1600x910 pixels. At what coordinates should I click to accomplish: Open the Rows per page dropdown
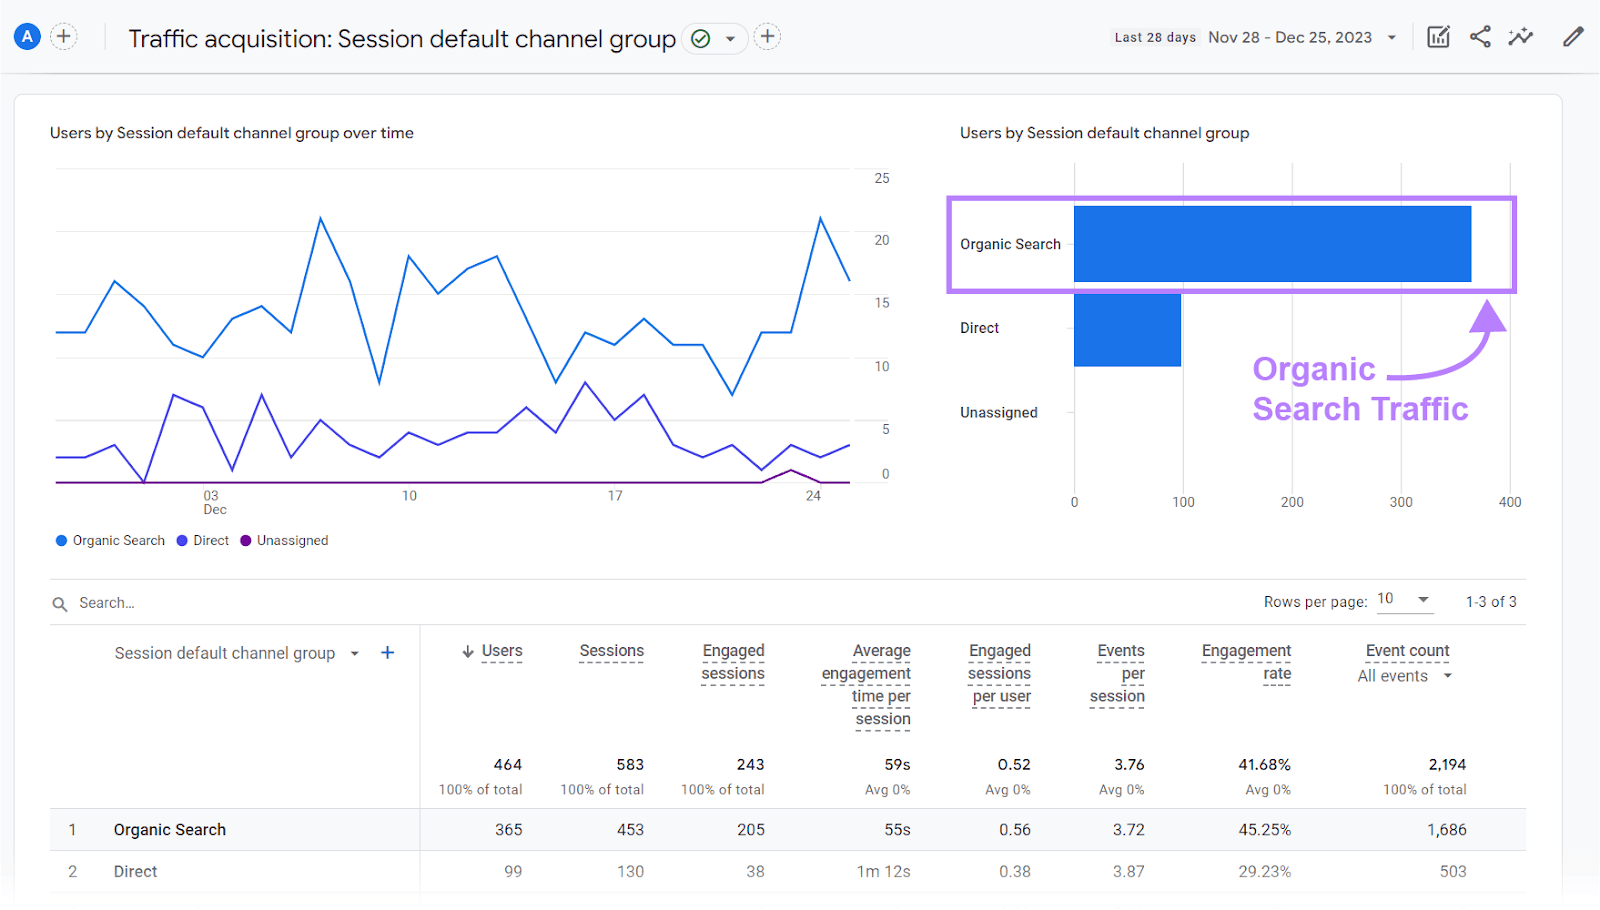coord(1404,600)
